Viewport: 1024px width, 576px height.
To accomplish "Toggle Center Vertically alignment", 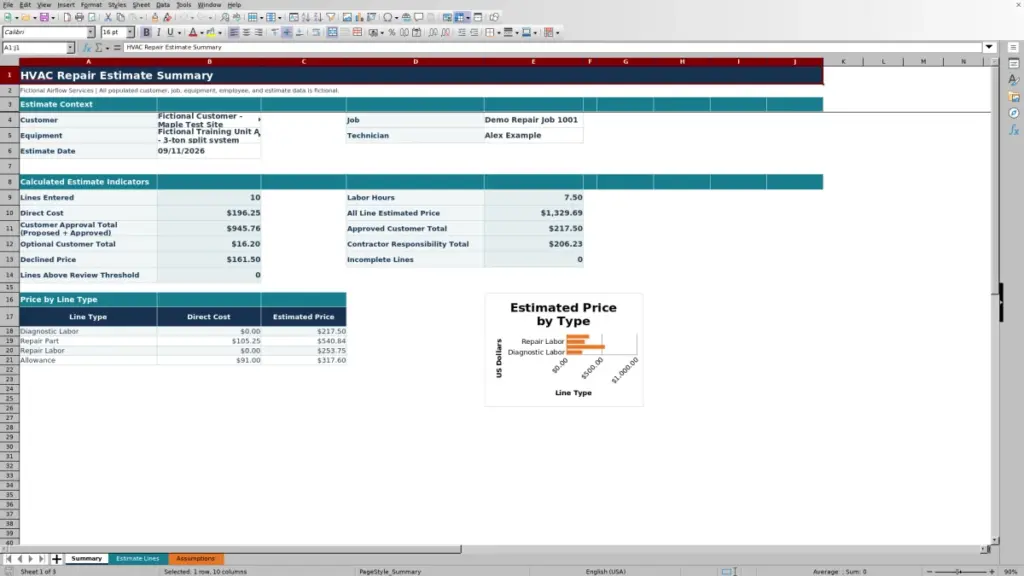I will point(287,32).
